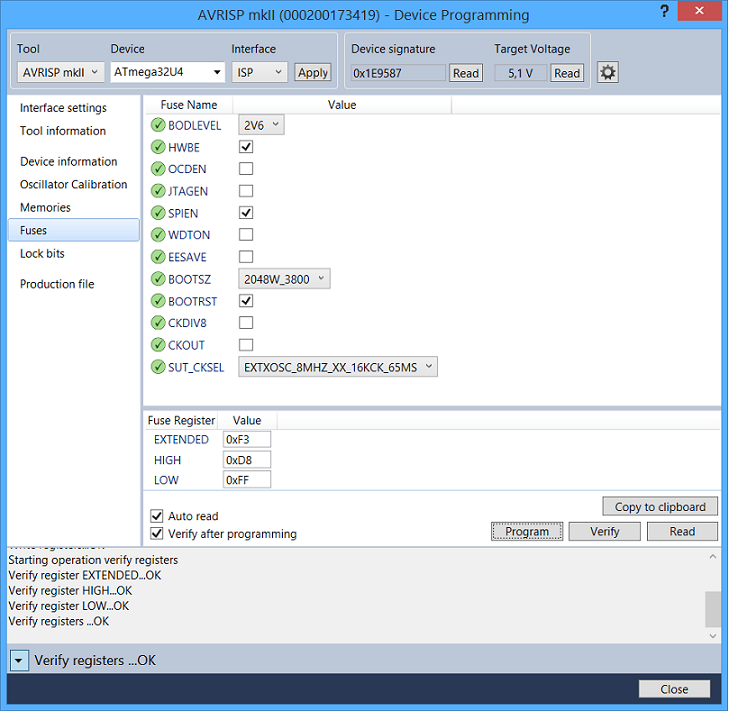Toggle the SPIEN fuse checkbox
Viewport: 729px width, 711px height.
[x=246, y=213]
